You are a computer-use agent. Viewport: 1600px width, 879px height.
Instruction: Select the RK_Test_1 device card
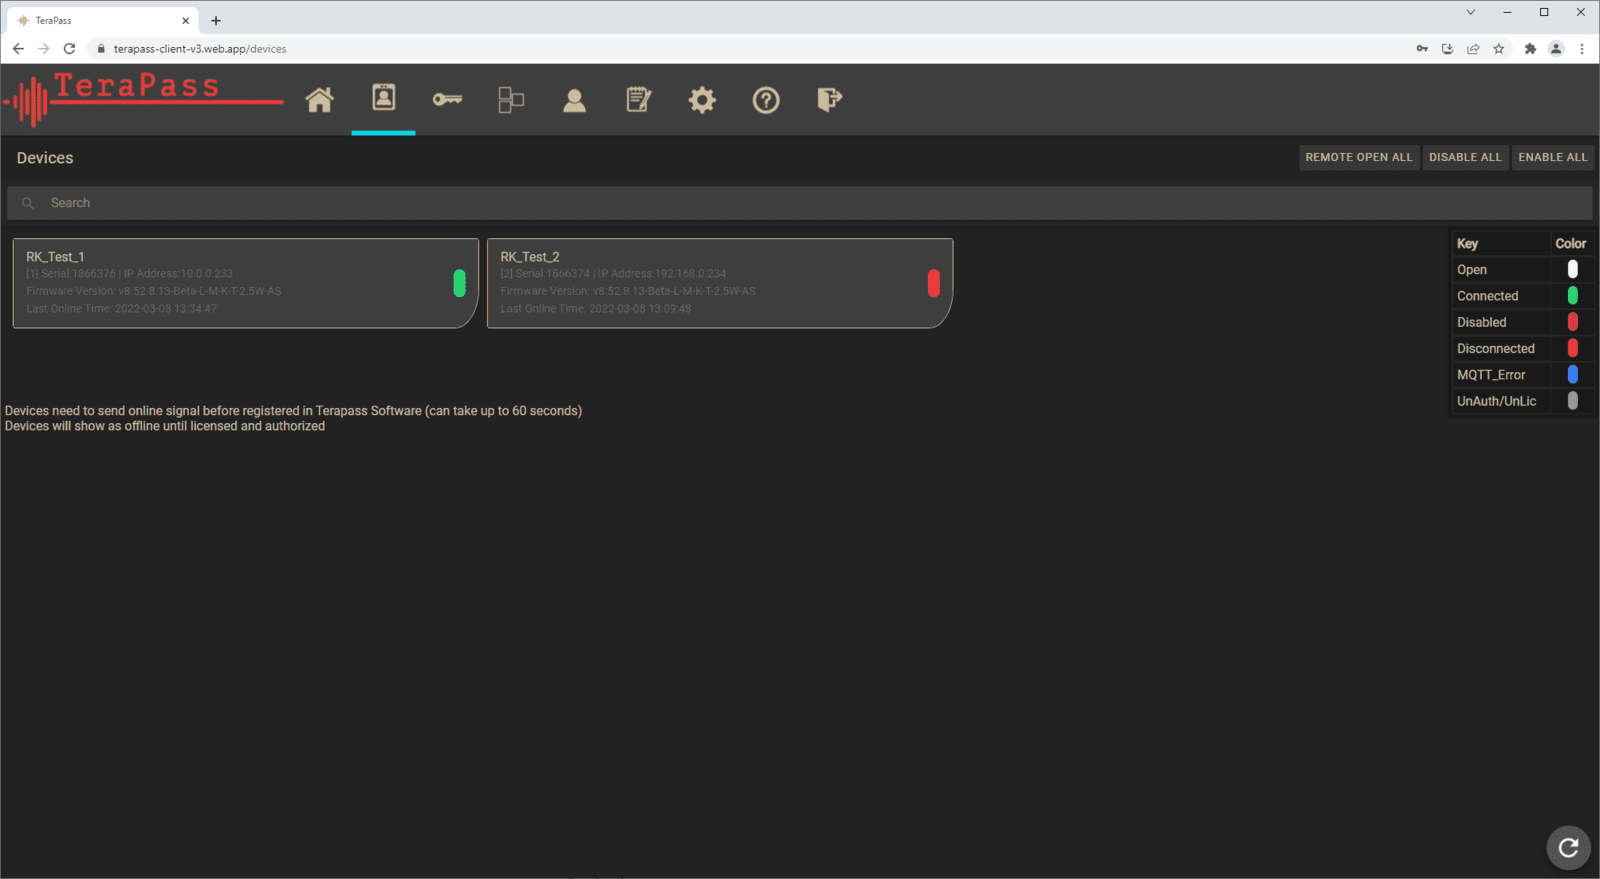pyautogui.click(x=245, y=283)
